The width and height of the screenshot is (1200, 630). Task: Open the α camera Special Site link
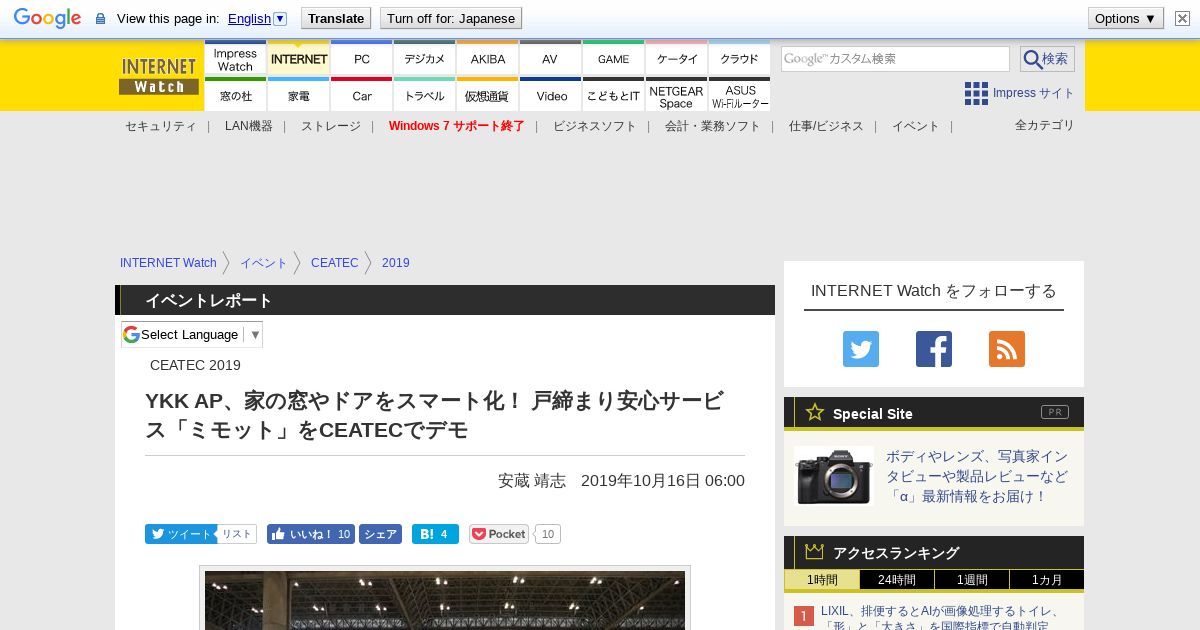pyautogui.click(x=977, y=476)
